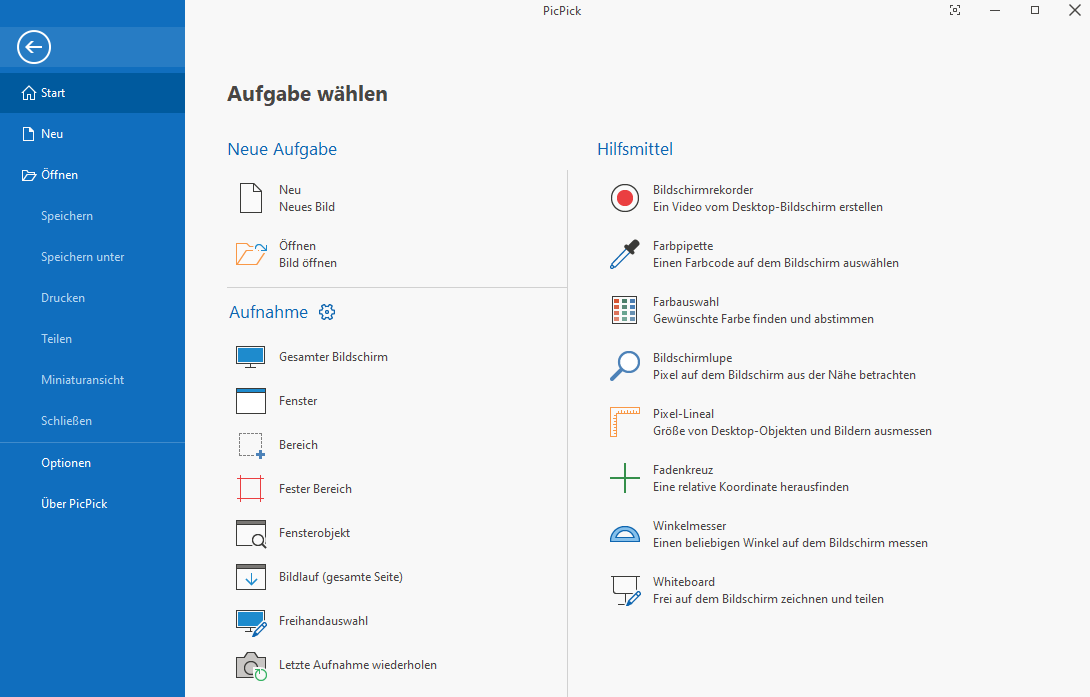Start Bildlauf (gesamte Seite) capture
Image resolution: width=1090 pixels, height=697 pixels.
(341, 577)
